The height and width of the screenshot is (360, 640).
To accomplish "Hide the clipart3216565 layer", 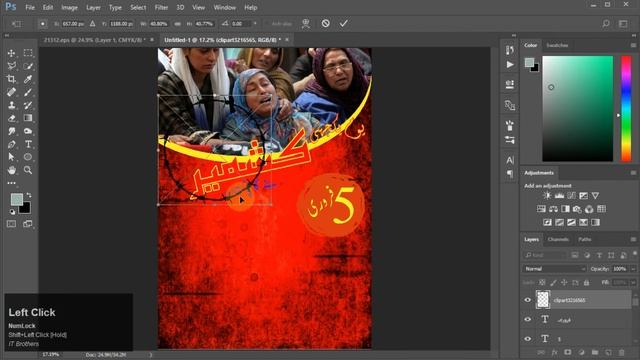I will pyautogui.click(x=527, y=300).
